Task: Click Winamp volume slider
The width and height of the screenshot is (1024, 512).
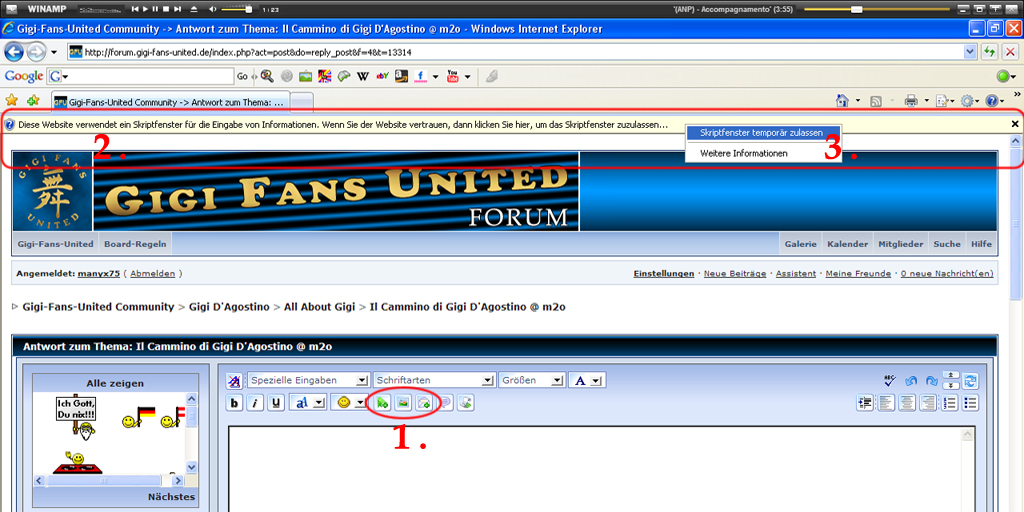Action: point(237,9)
